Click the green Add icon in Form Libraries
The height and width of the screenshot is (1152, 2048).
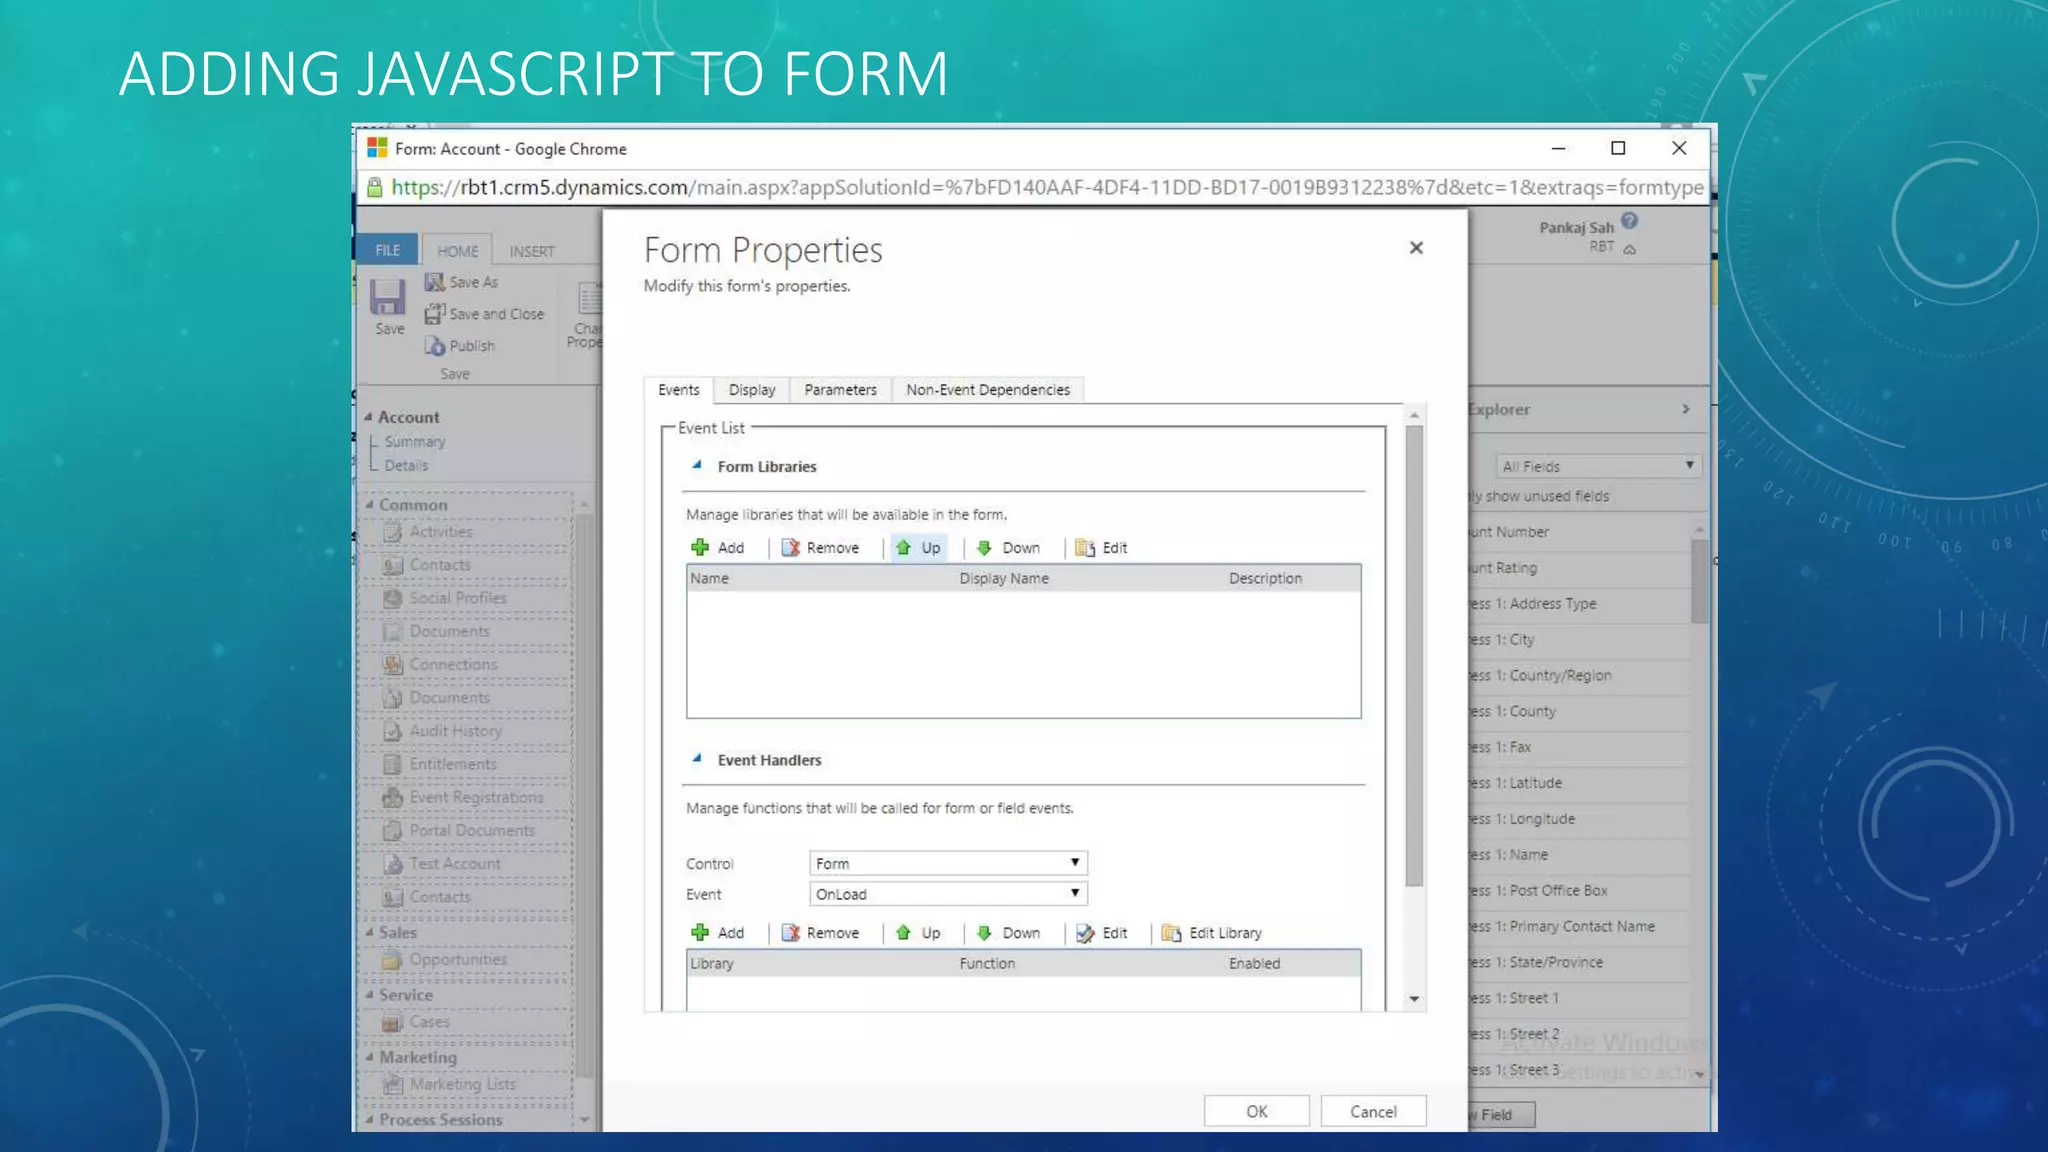click(700, 547)
